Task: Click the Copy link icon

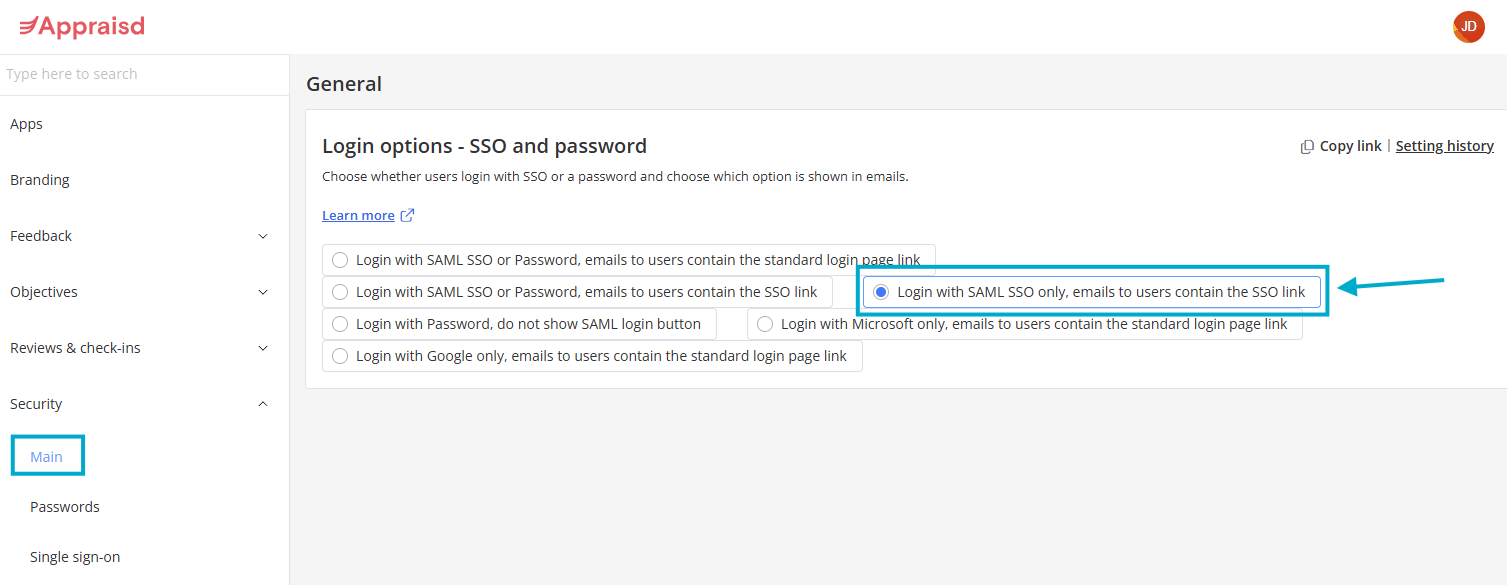Action: coord(1307,147)
